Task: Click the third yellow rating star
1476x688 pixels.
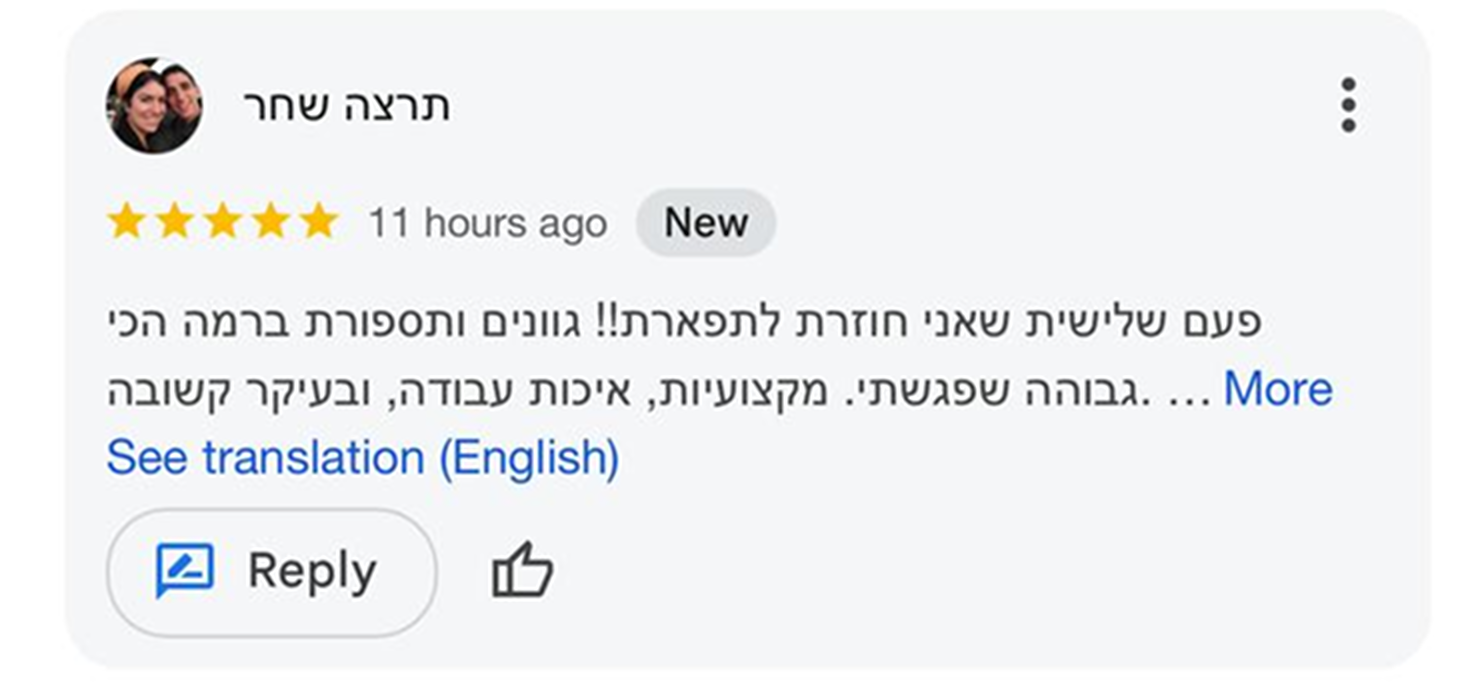Action: (223, 222)
